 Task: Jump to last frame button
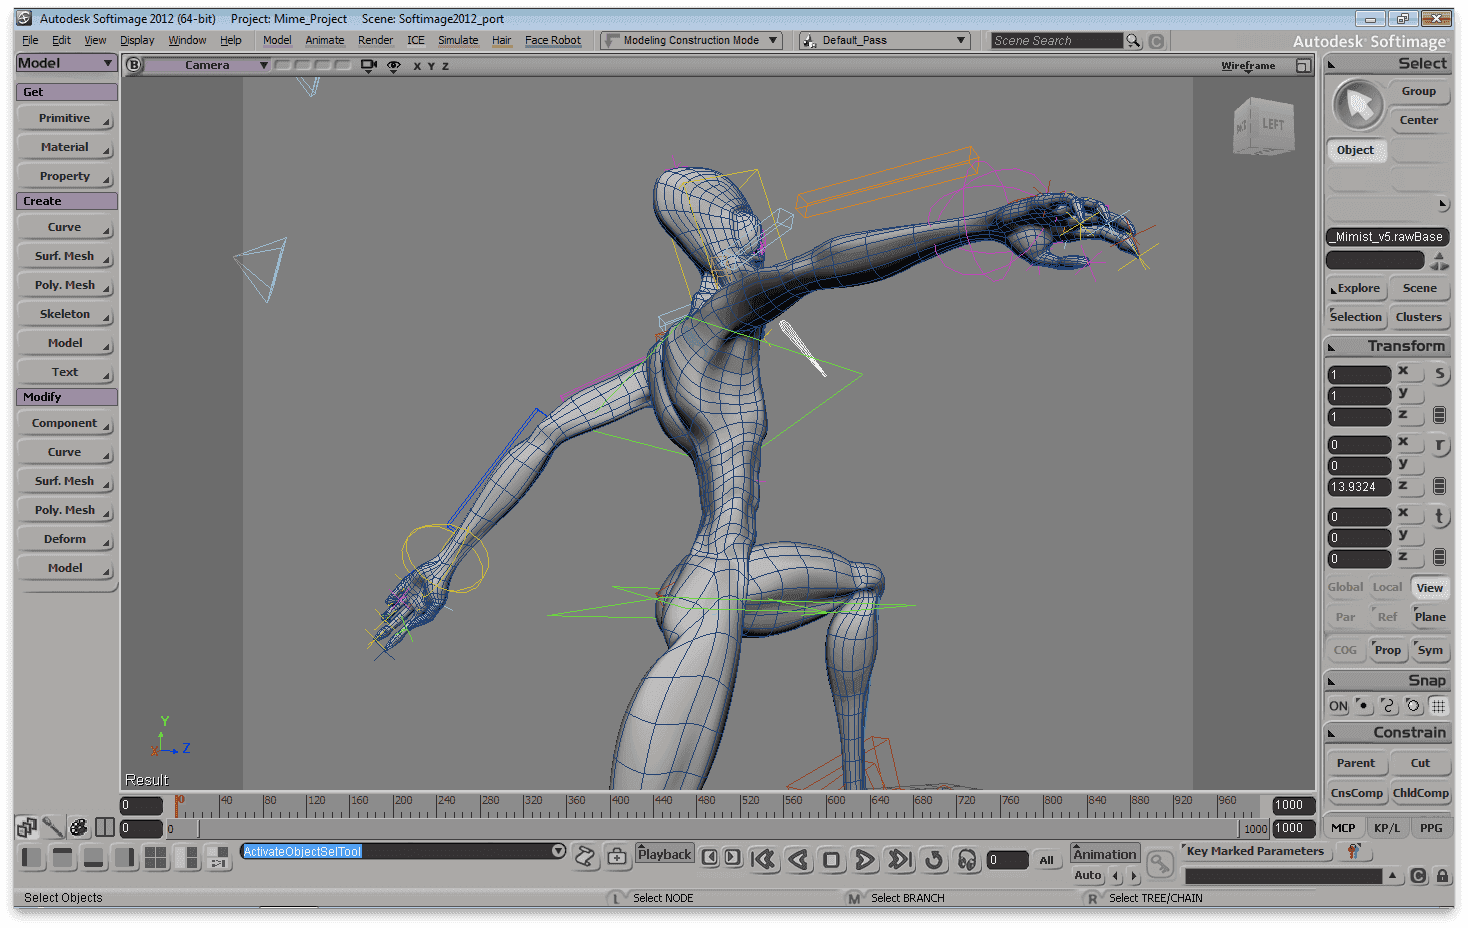(899, 860)
